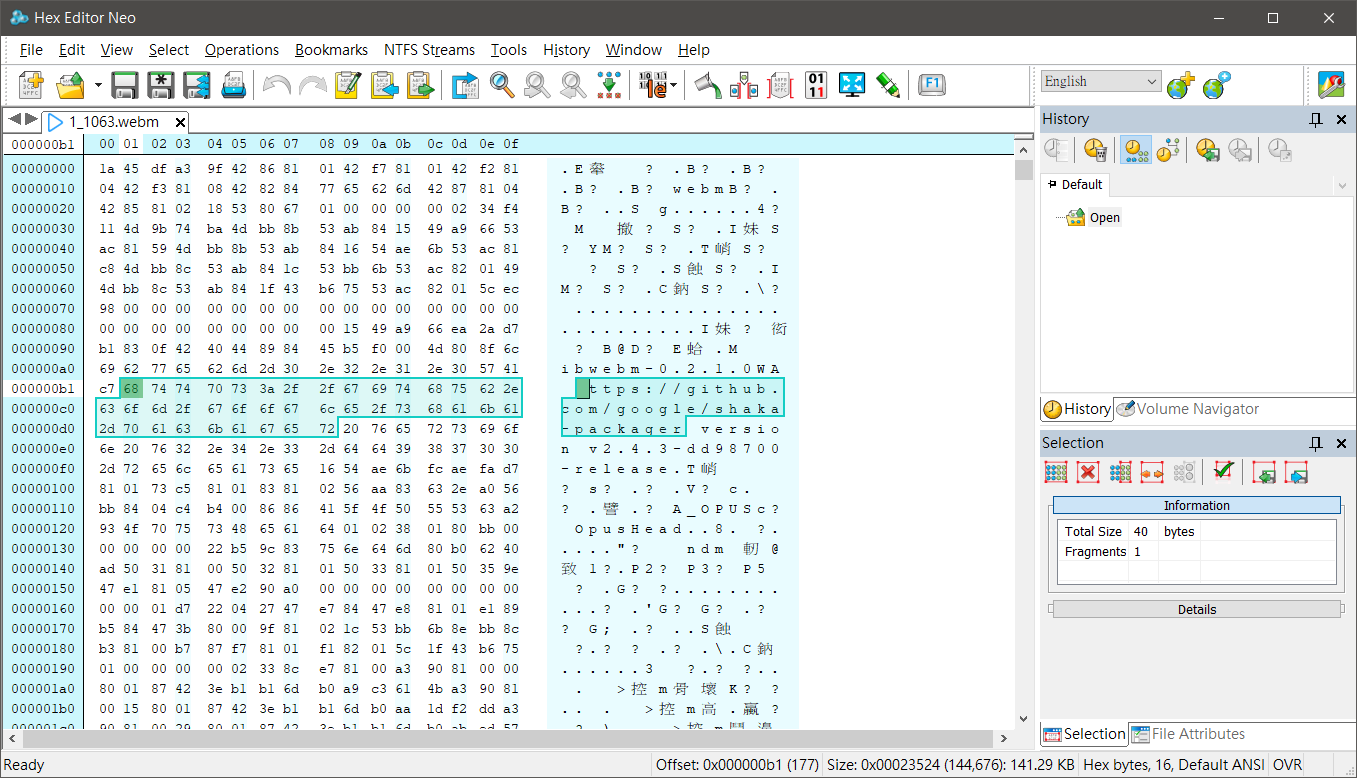Expand the Details section in Selection panel
The height and width of the screenshot is (778, 1357).
pos(1196,609)
